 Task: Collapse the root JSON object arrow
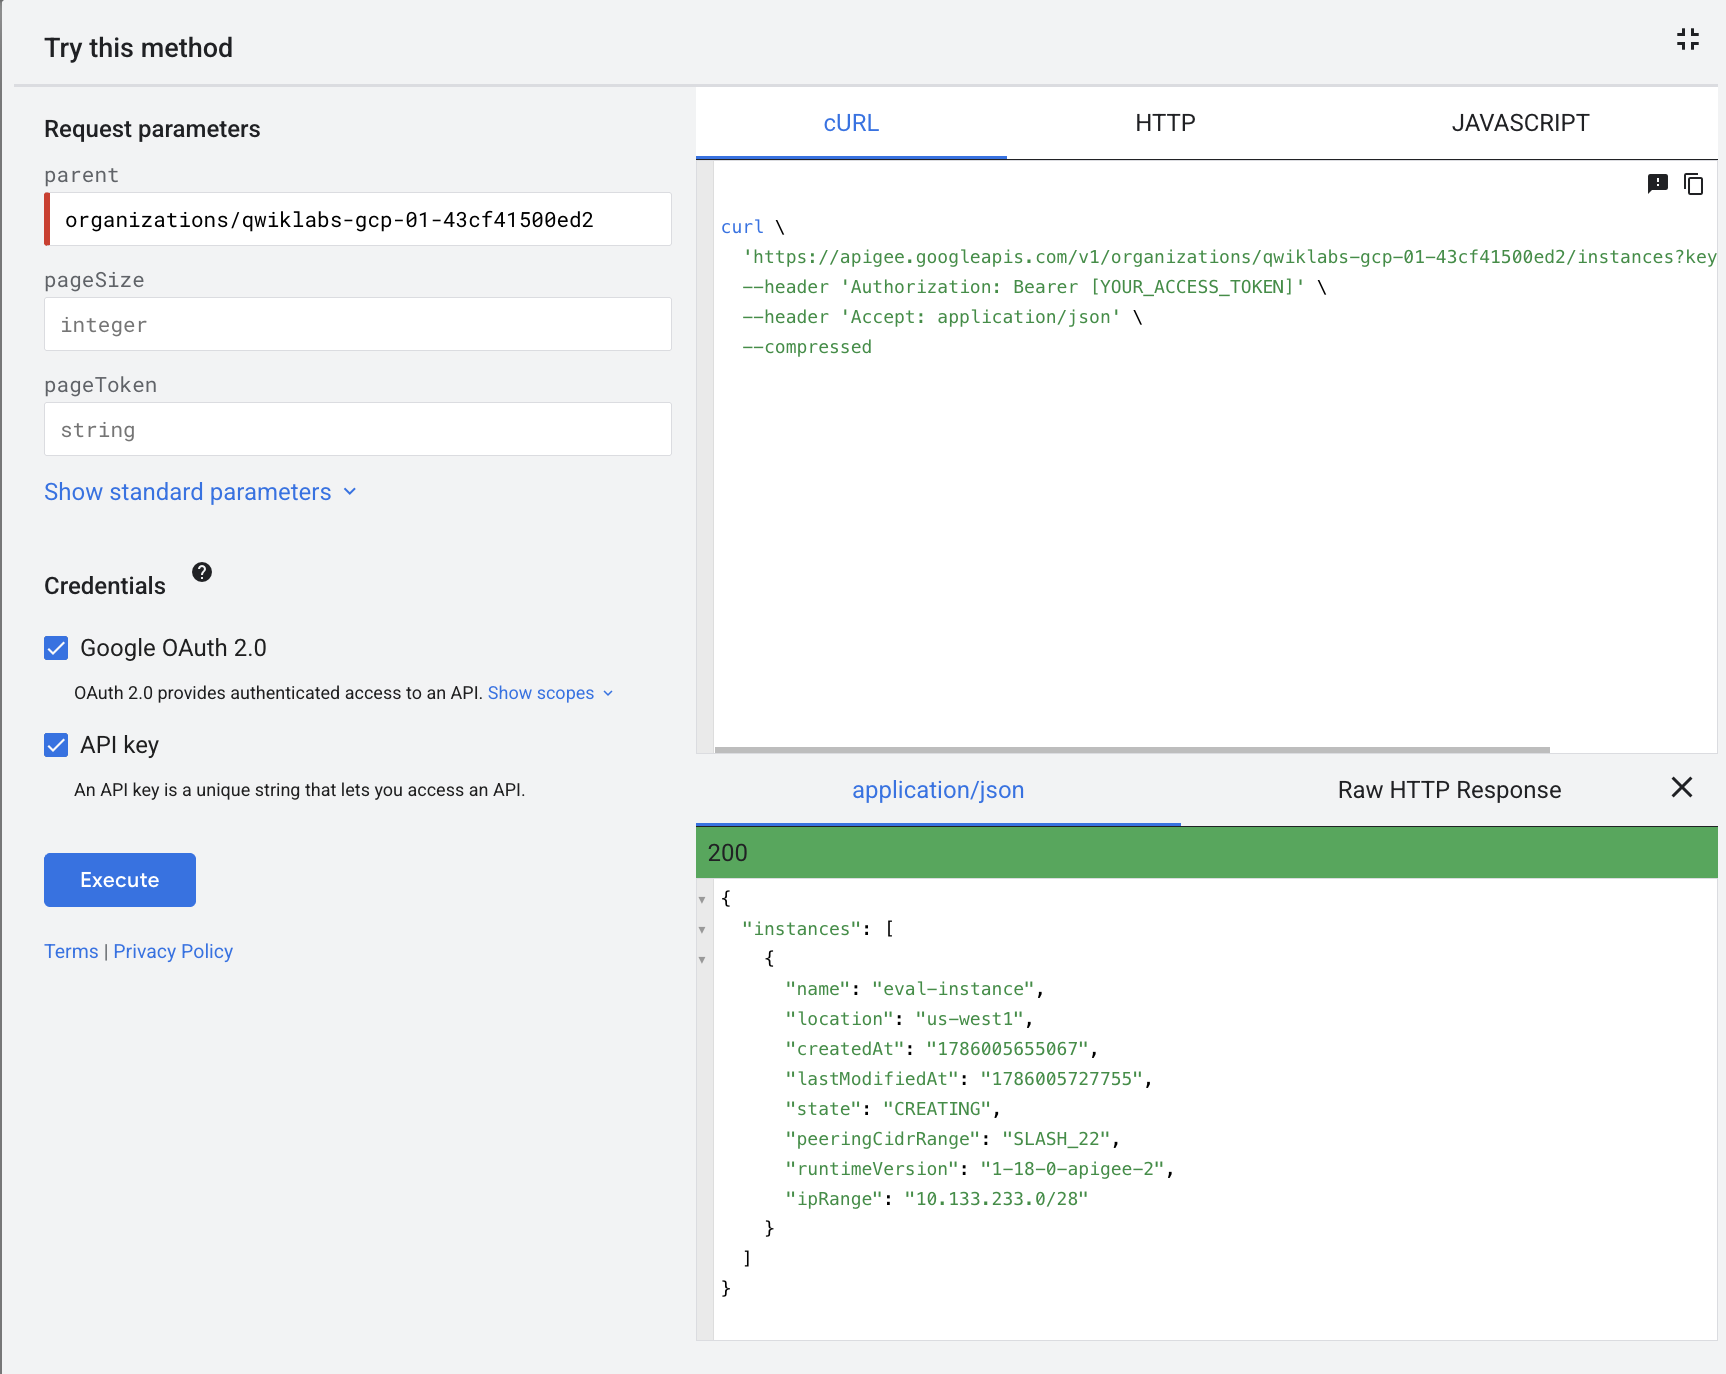coord(702,899)
